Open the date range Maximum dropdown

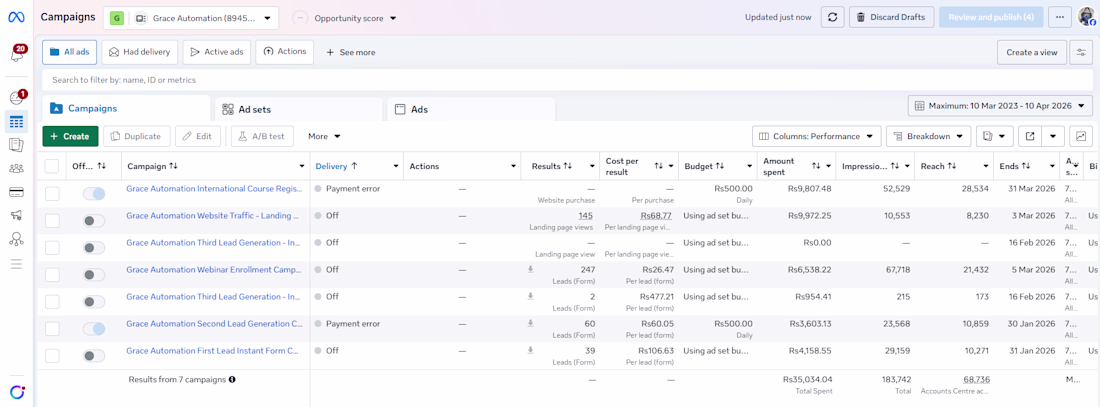tap(1000, 106)
